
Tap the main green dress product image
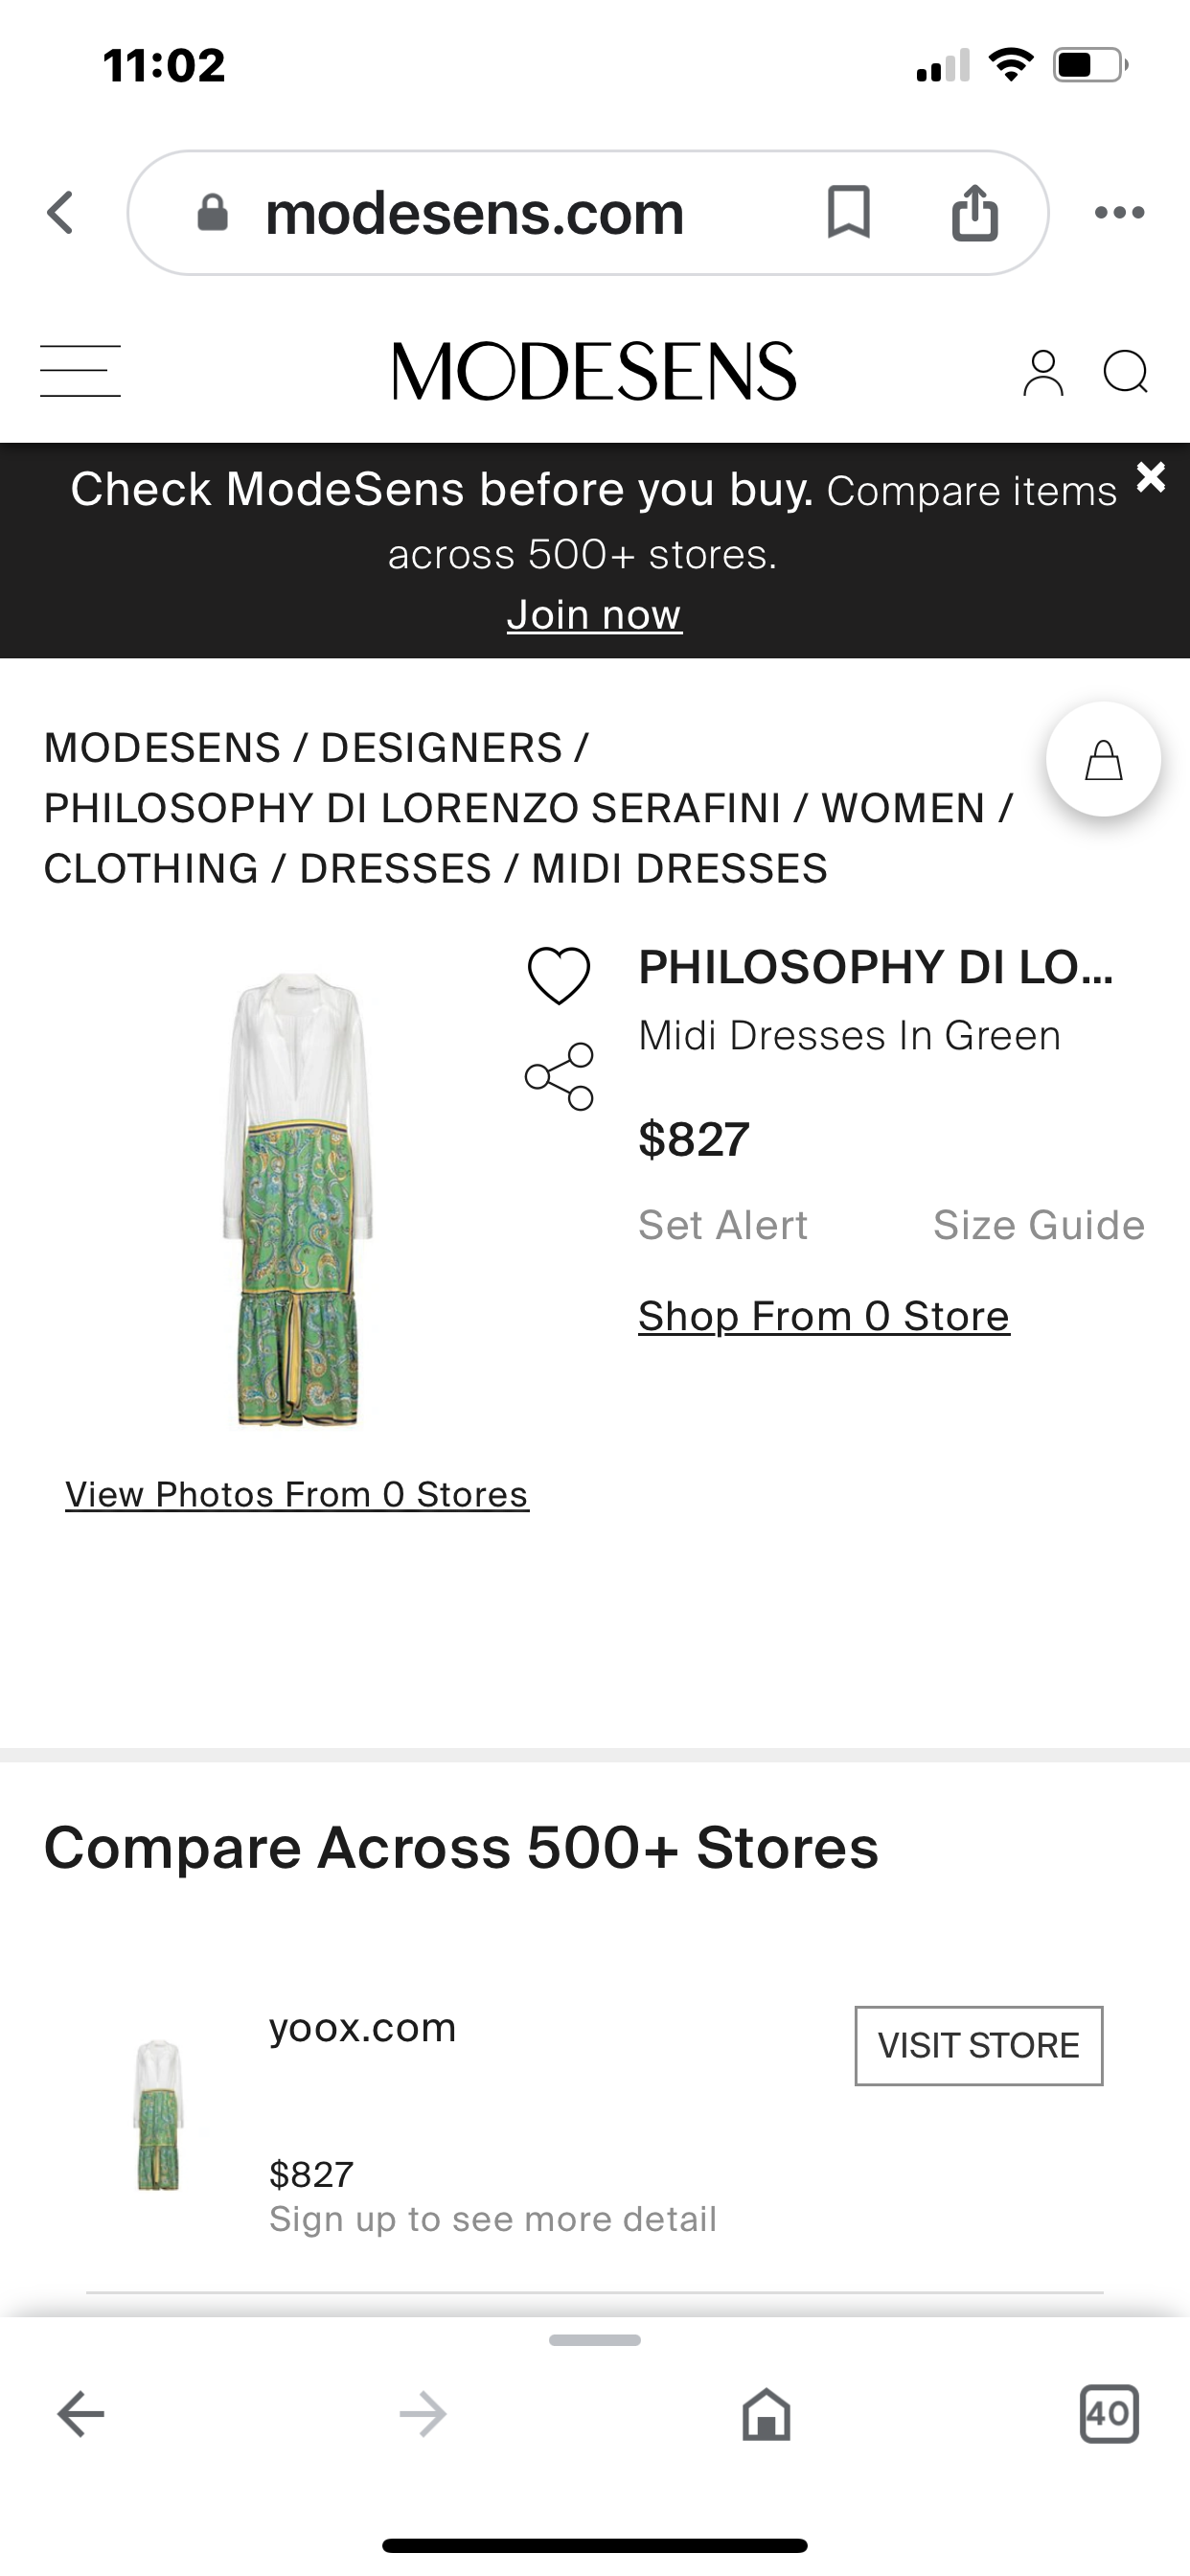[x=297, y=1198]
